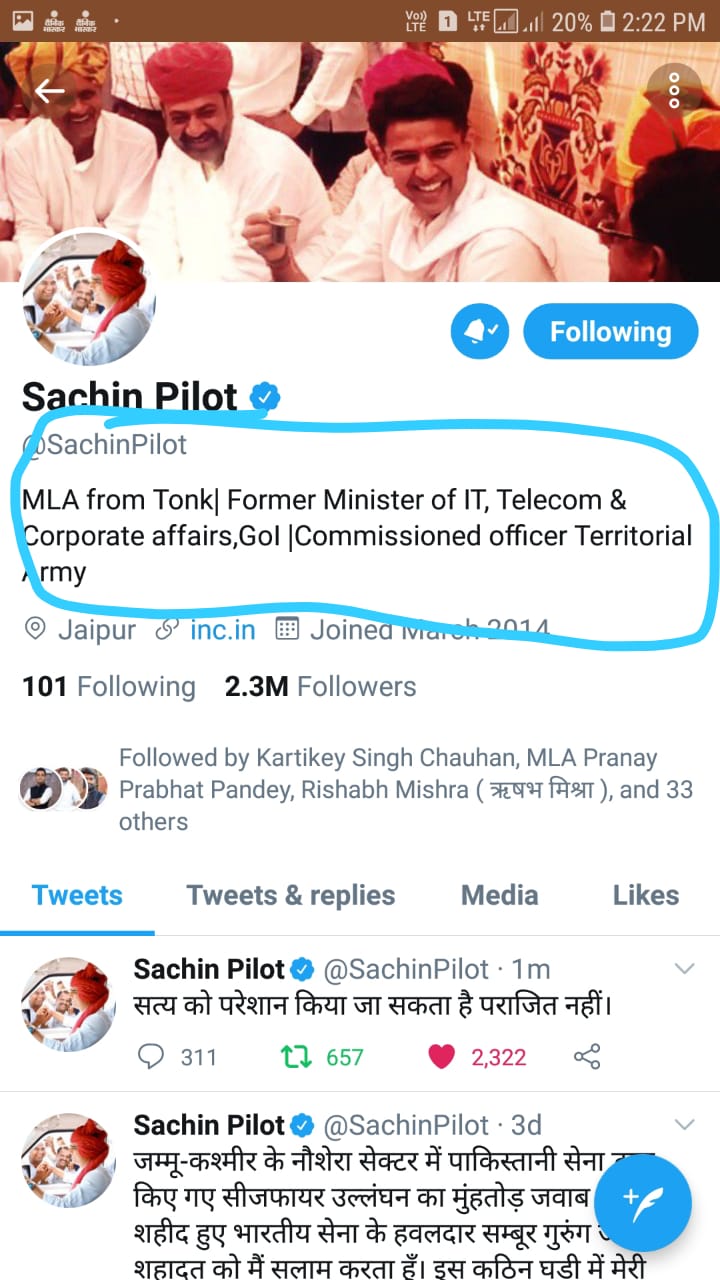Tap the heart icon showing 2,322
720x1280 pixels.
pyautogui.click(x=441, y=1056)
